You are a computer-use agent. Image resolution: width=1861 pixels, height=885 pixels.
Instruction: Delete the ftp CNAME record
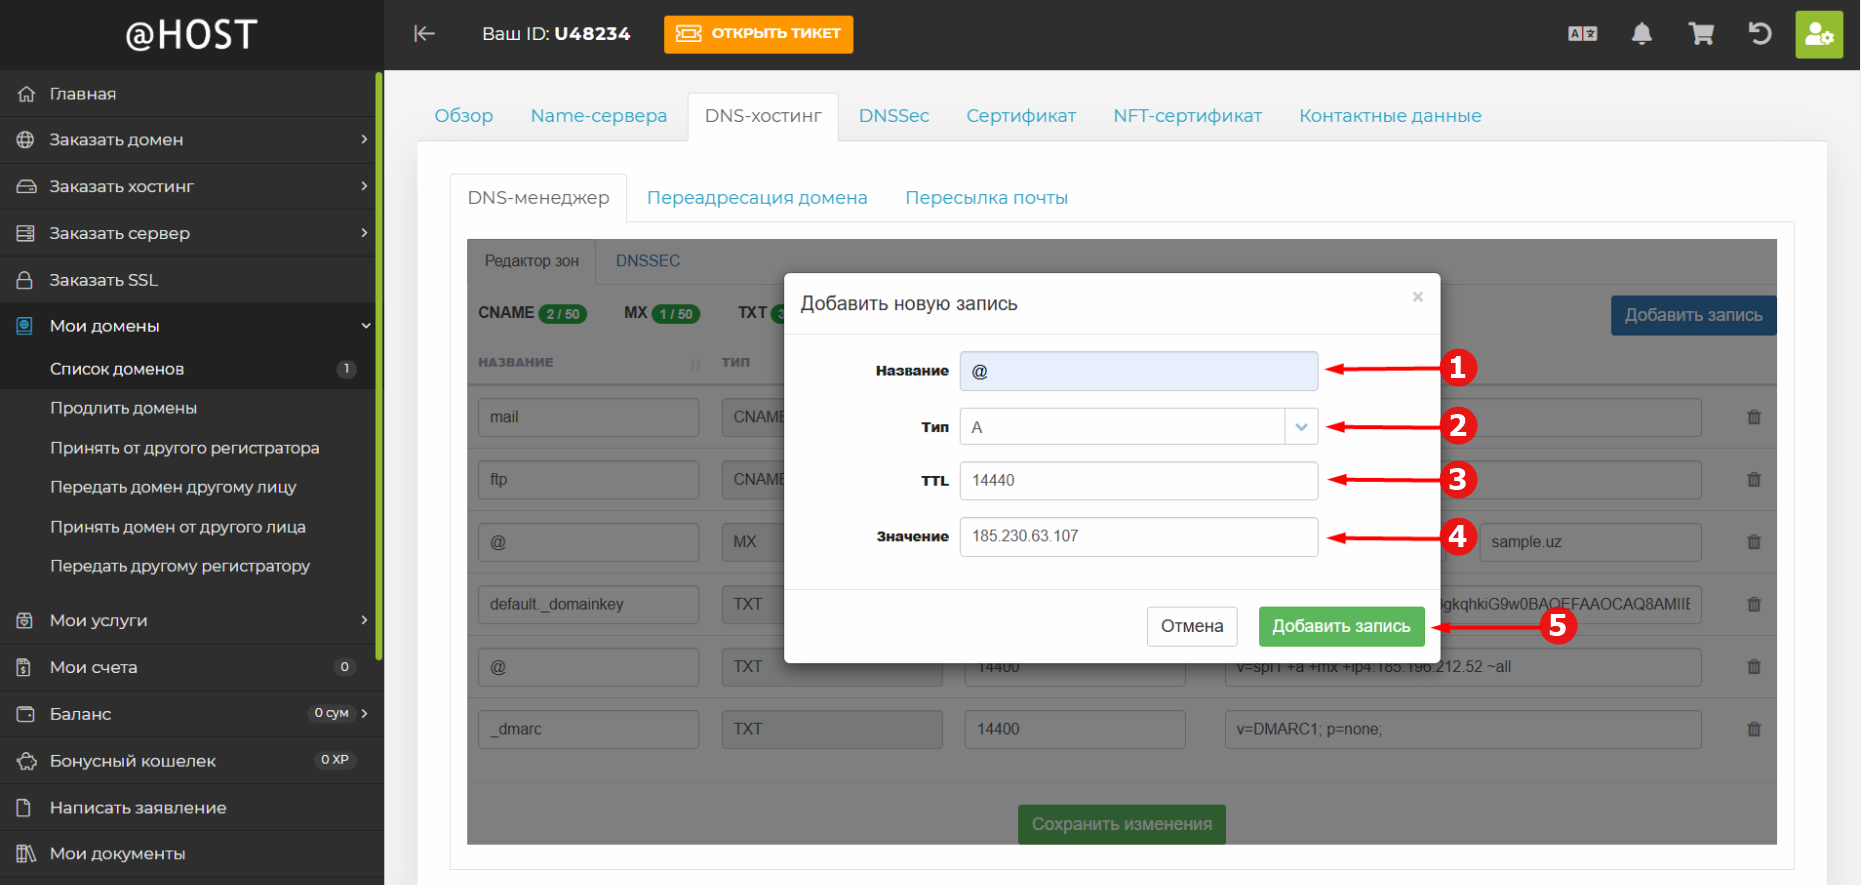point(1754,479)
